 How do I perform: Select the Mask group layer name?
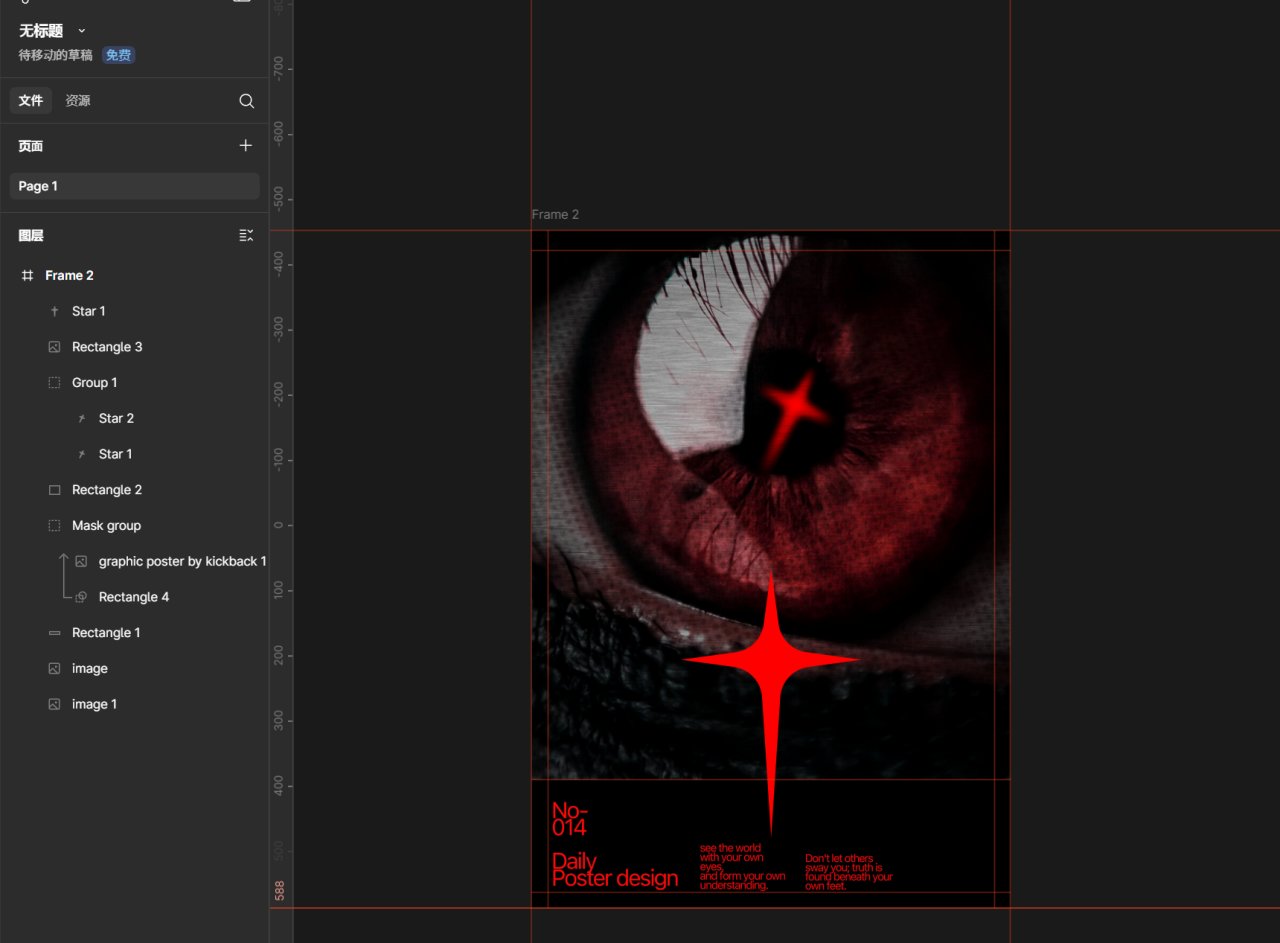106,526
